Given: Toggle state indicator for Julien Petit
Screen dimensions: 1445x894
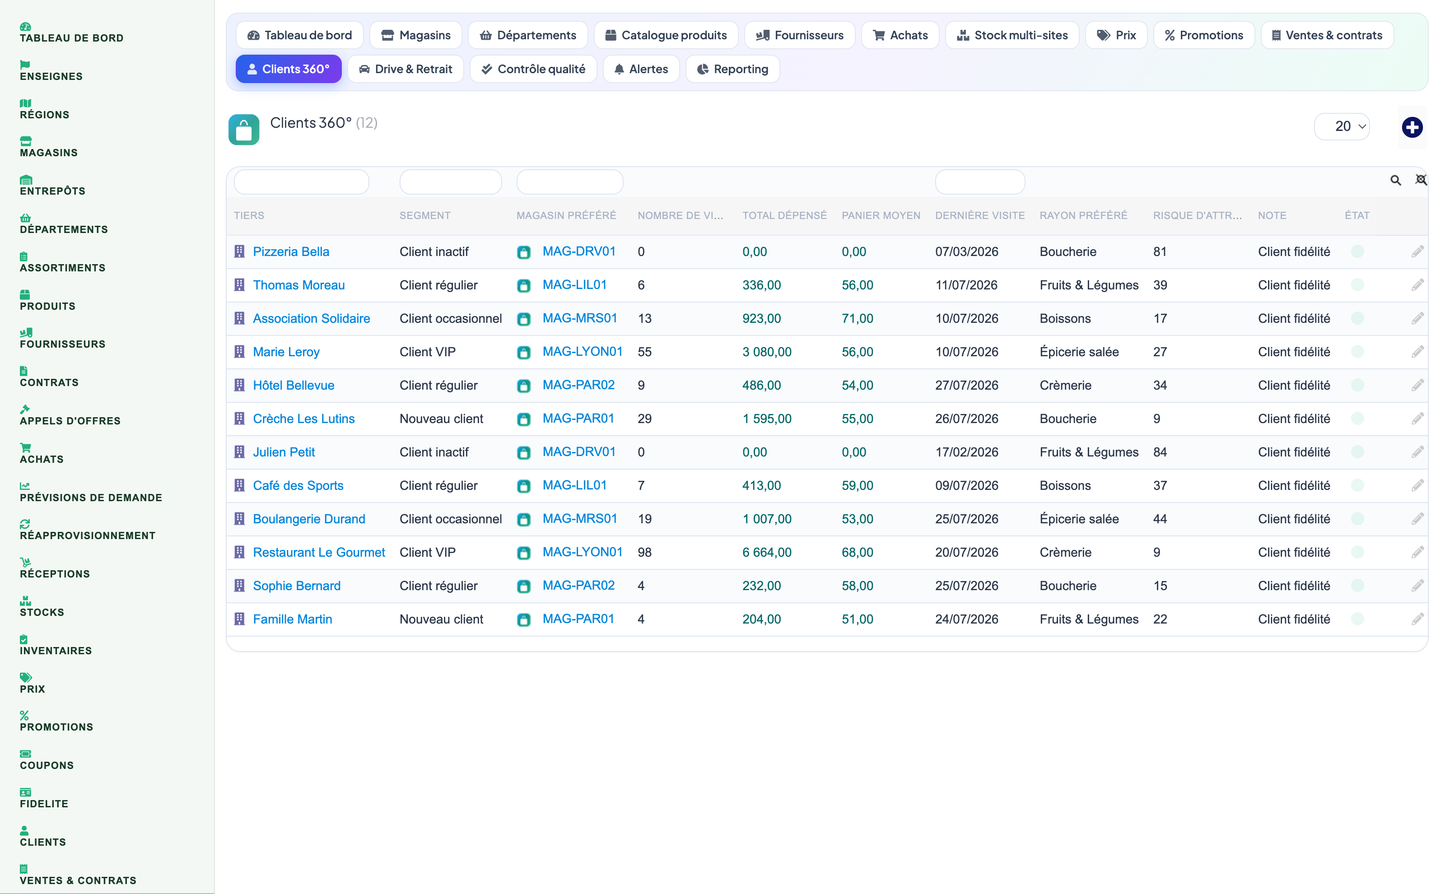Looking at the screenshot, I should click(x=1357, y=452).
